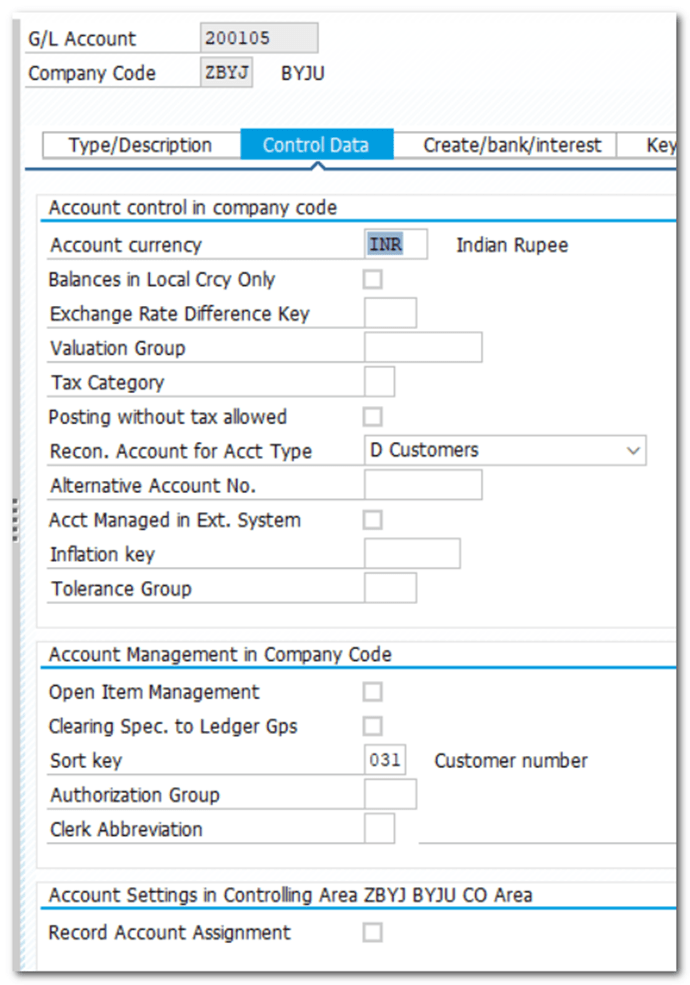The image size is (690, 985).
Task: Check the Record Account Assignment box
Action: pyautogui.click(x=372, y=933)
